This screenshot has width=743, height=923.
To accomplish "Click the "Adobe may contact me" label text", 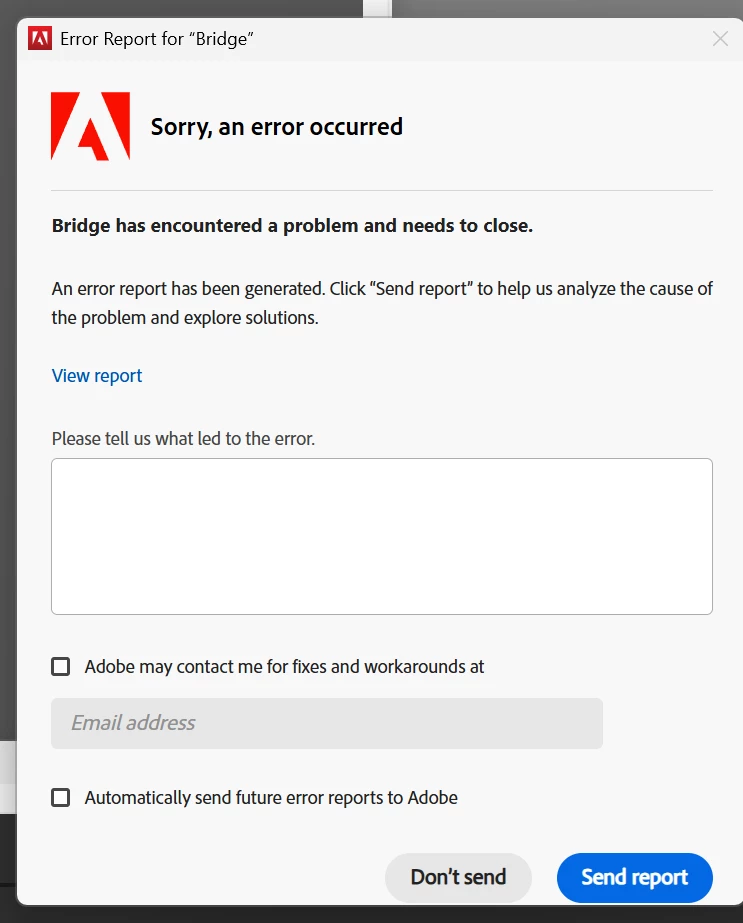I will (284, 667).
